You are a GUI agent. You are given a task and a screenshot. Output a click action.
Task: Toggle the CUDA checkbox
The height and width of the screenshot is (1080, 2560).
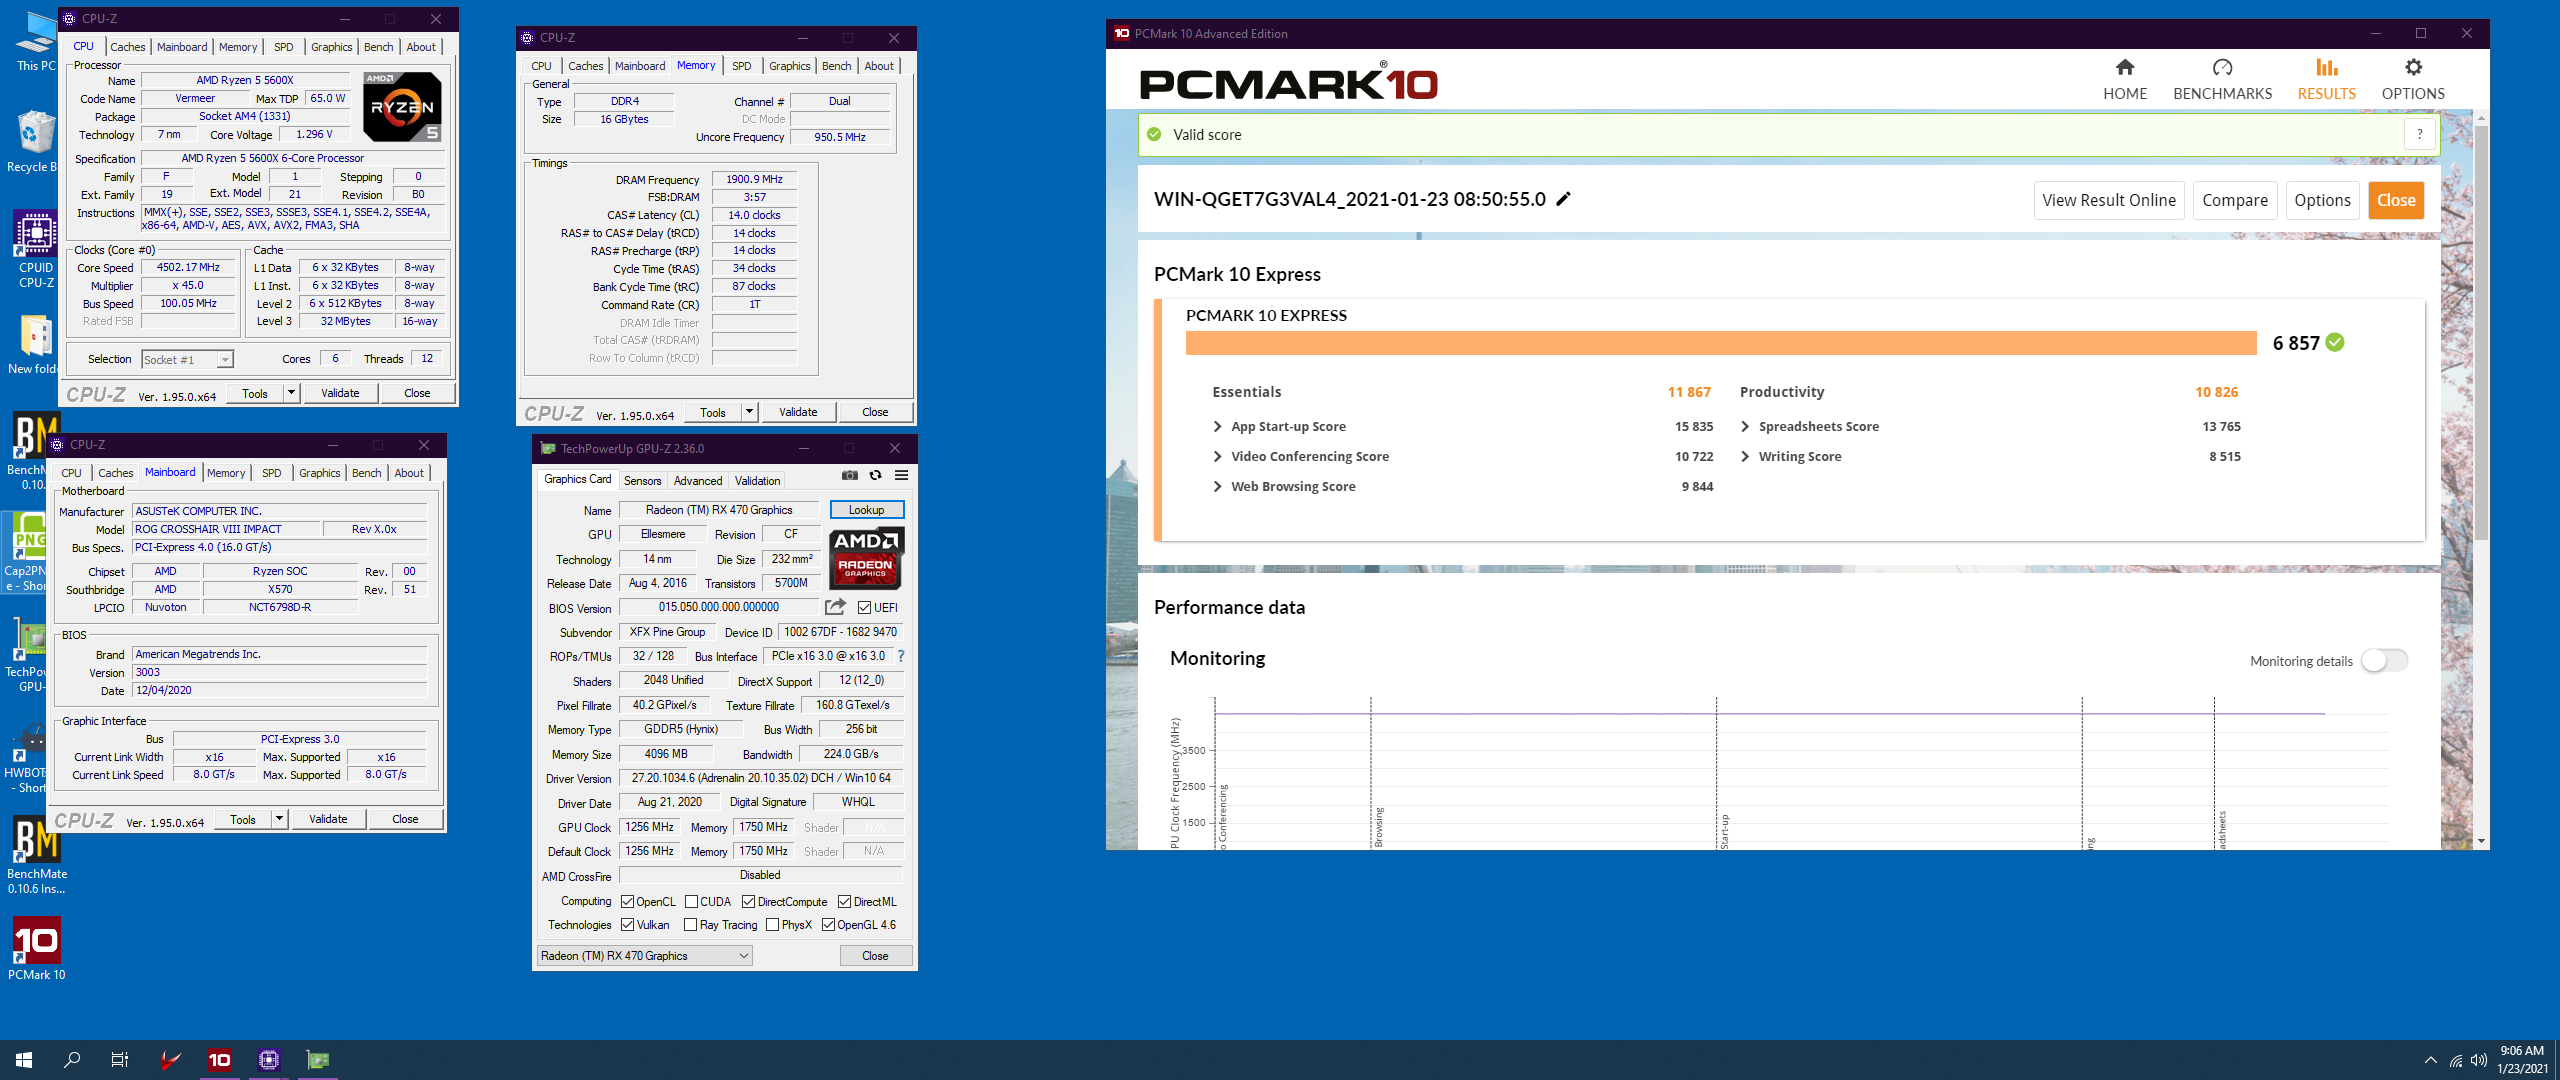click(691, 902)
